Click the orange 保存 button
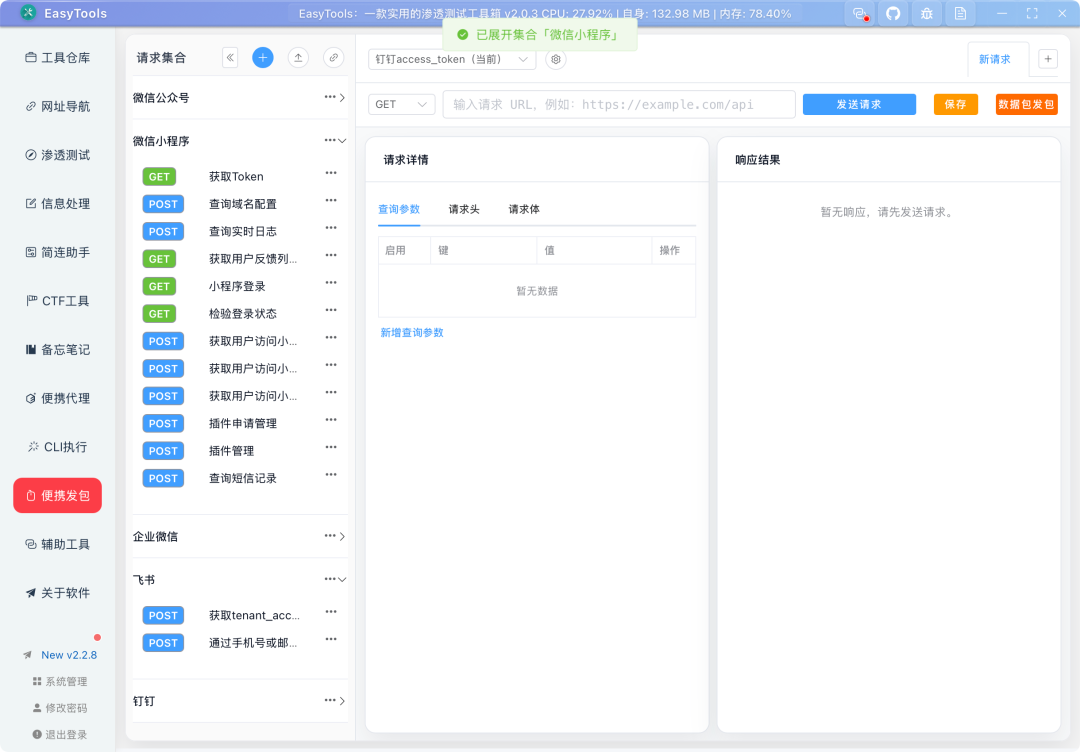This screenshot has width=1080, height=752. tap(955, 105)
